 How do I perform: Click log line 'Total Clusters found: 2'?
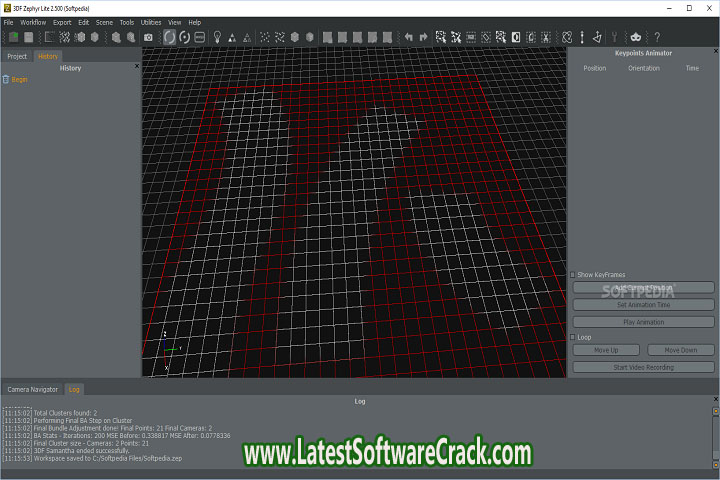point(50,413)
